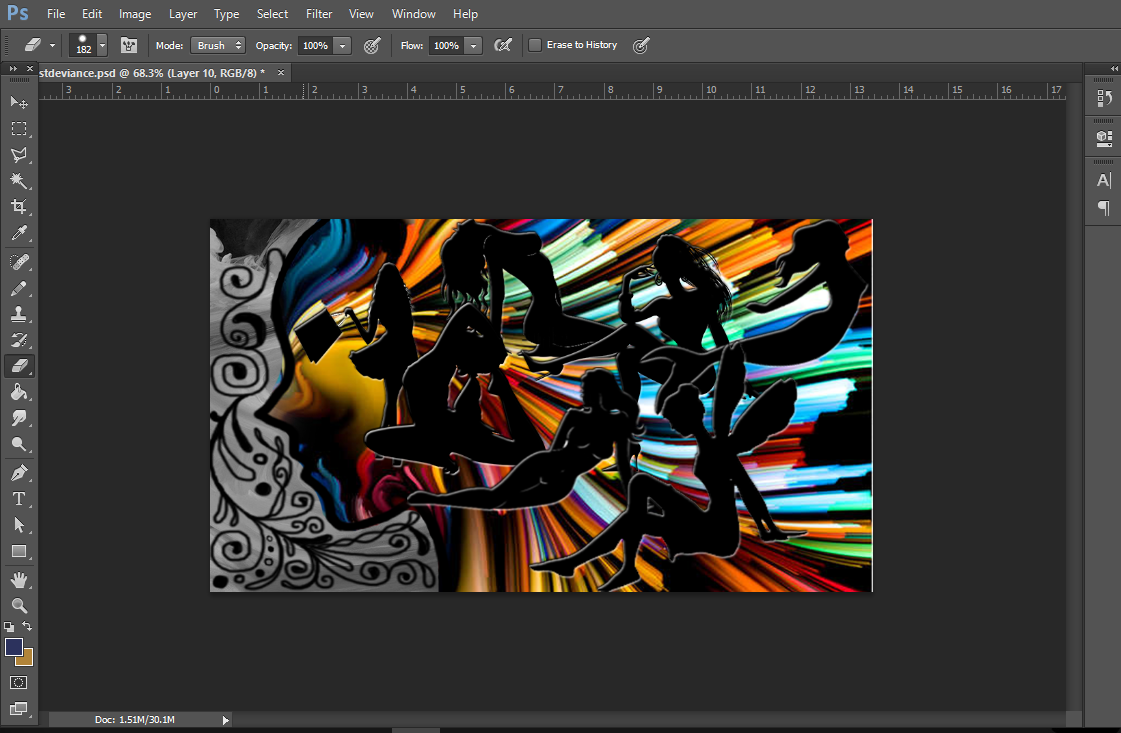Toggle pressure for opacity
This screenshot has width=1121, height=733.
372,45
